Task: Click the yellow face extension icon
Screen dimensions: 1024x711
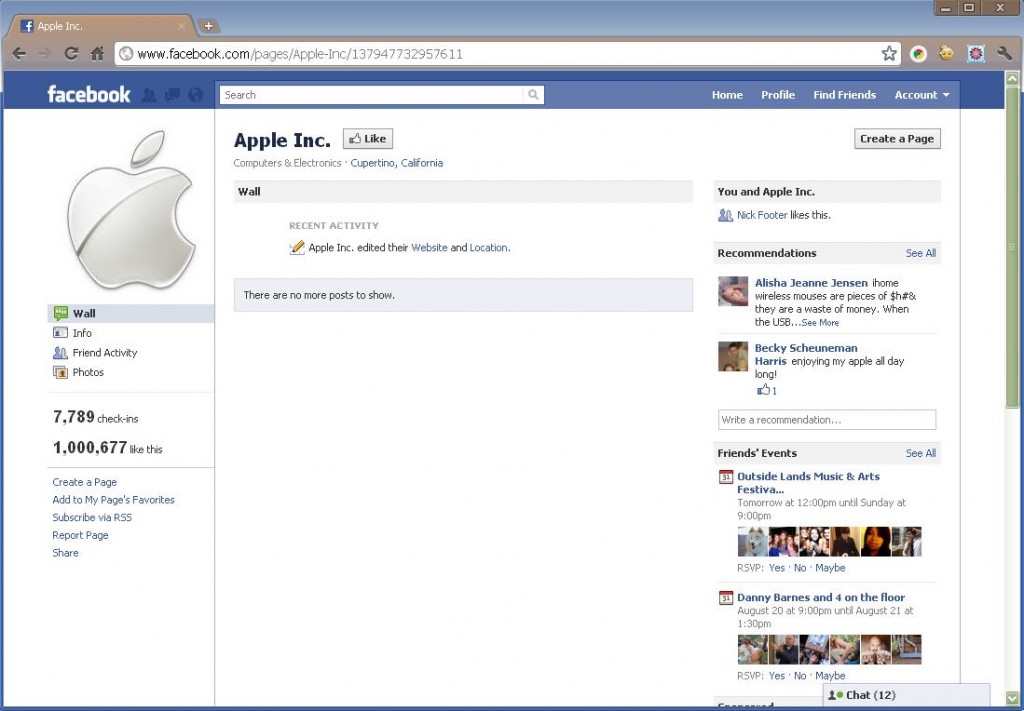Action: tap(946, 54)
